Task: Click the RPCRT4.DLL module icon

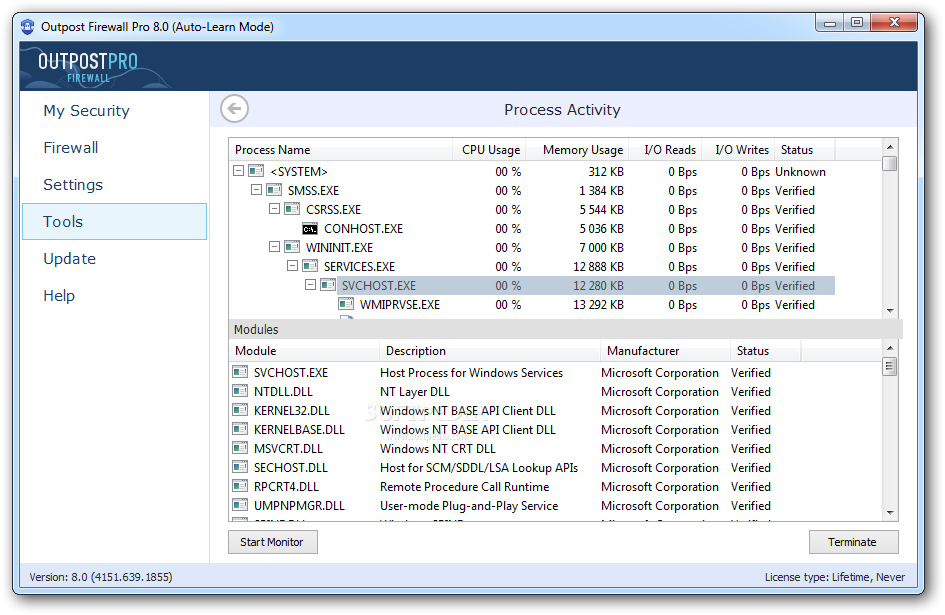Action: tap(240, 486)
